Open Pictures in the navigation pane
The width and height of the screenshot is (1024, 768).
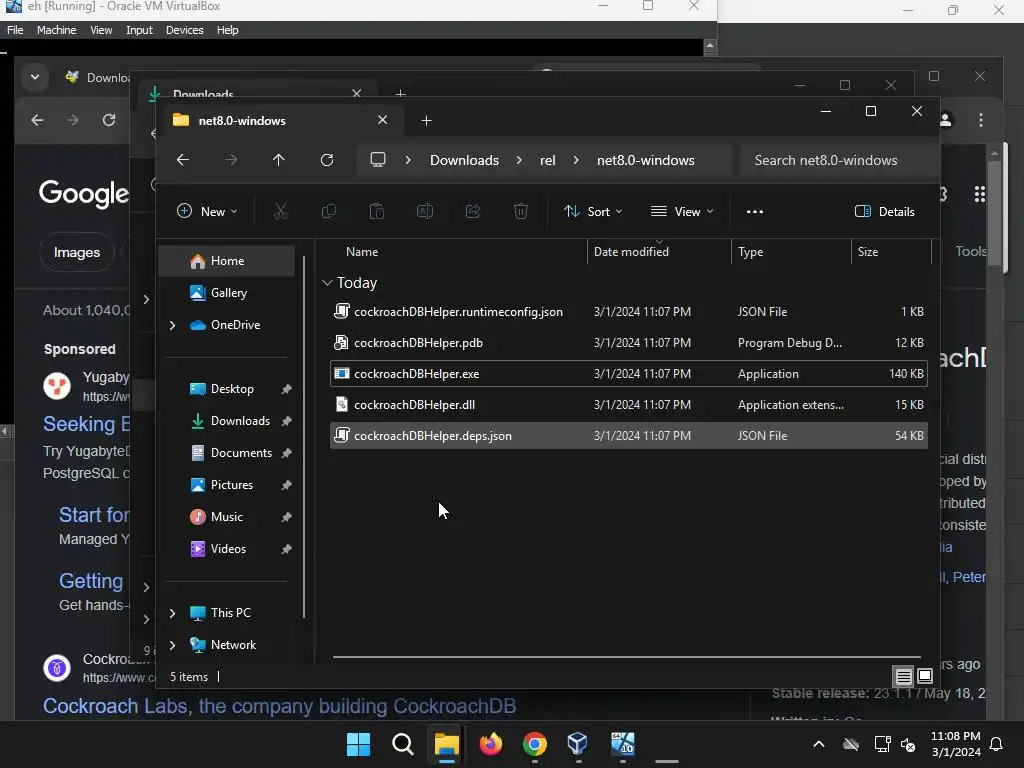tap(232, 485)
